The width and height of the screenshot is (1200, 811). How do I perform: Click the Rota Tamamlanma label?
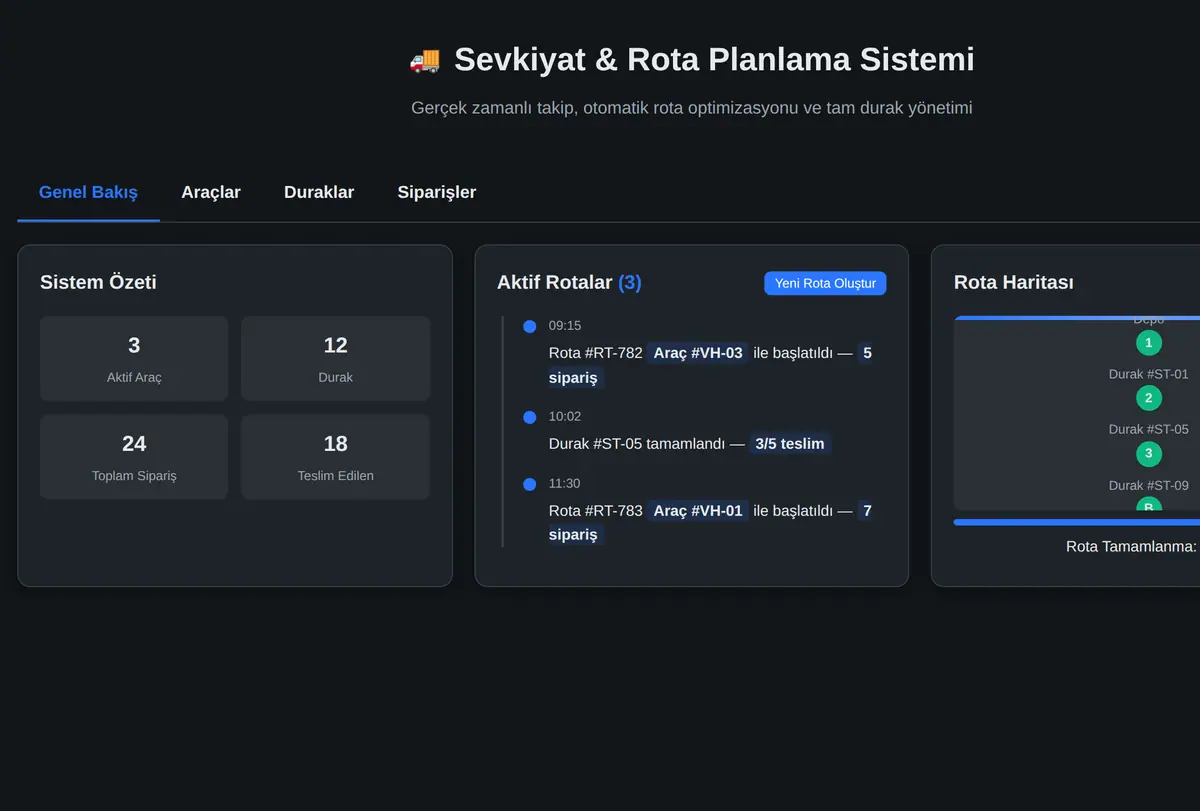(x=1131, y=547)
